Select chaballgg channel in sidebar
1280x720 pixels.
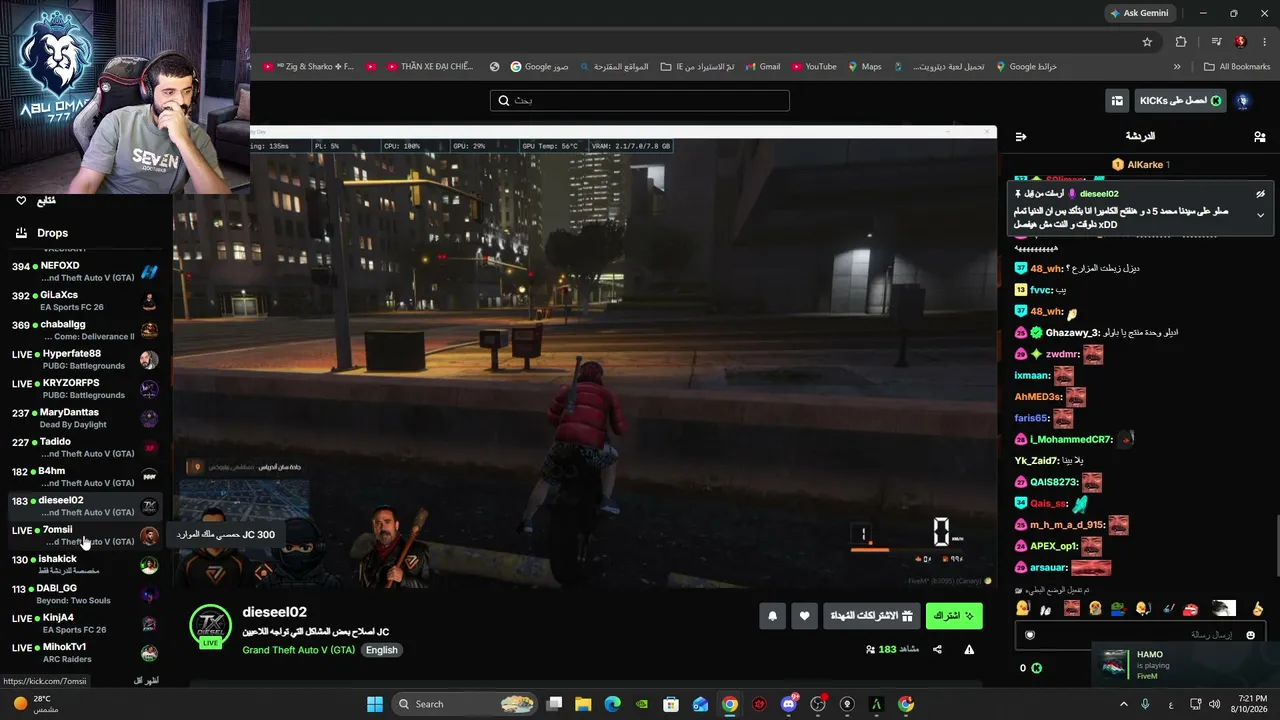(x=85, y=330)
